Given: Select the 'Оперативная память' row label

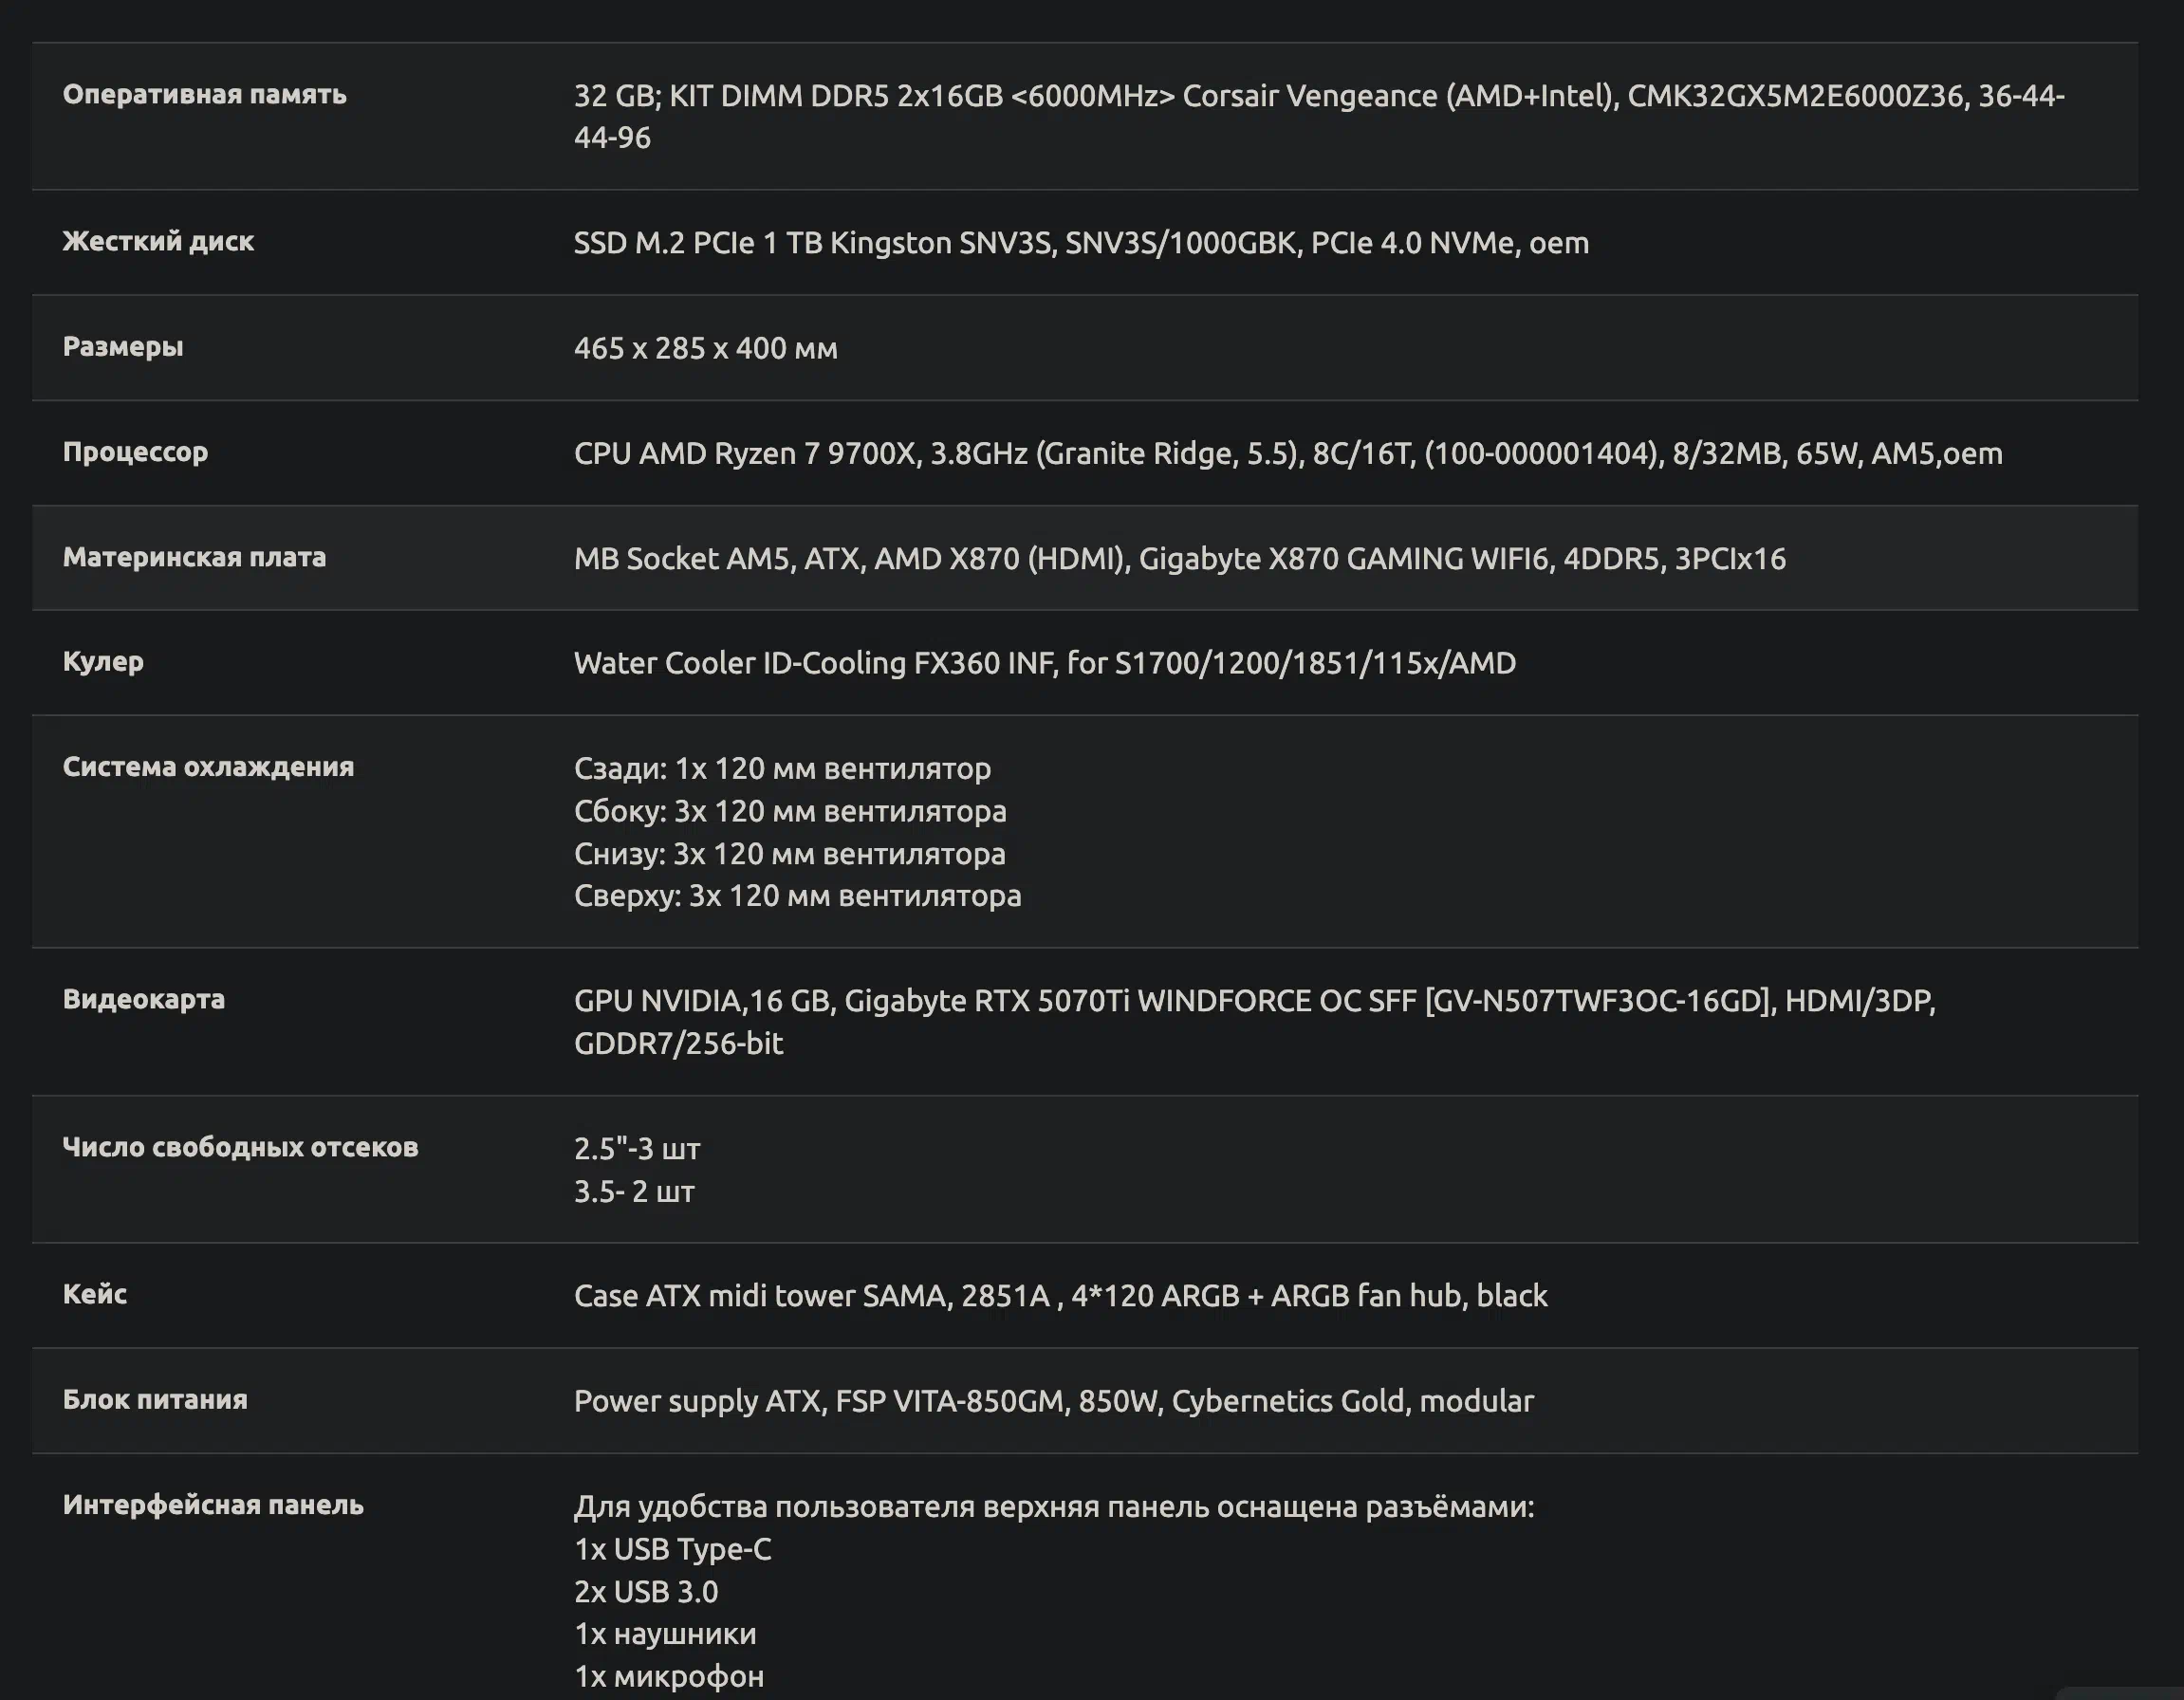Looking at the screenshot, I should pyautogui.click(x=204, y=94).
